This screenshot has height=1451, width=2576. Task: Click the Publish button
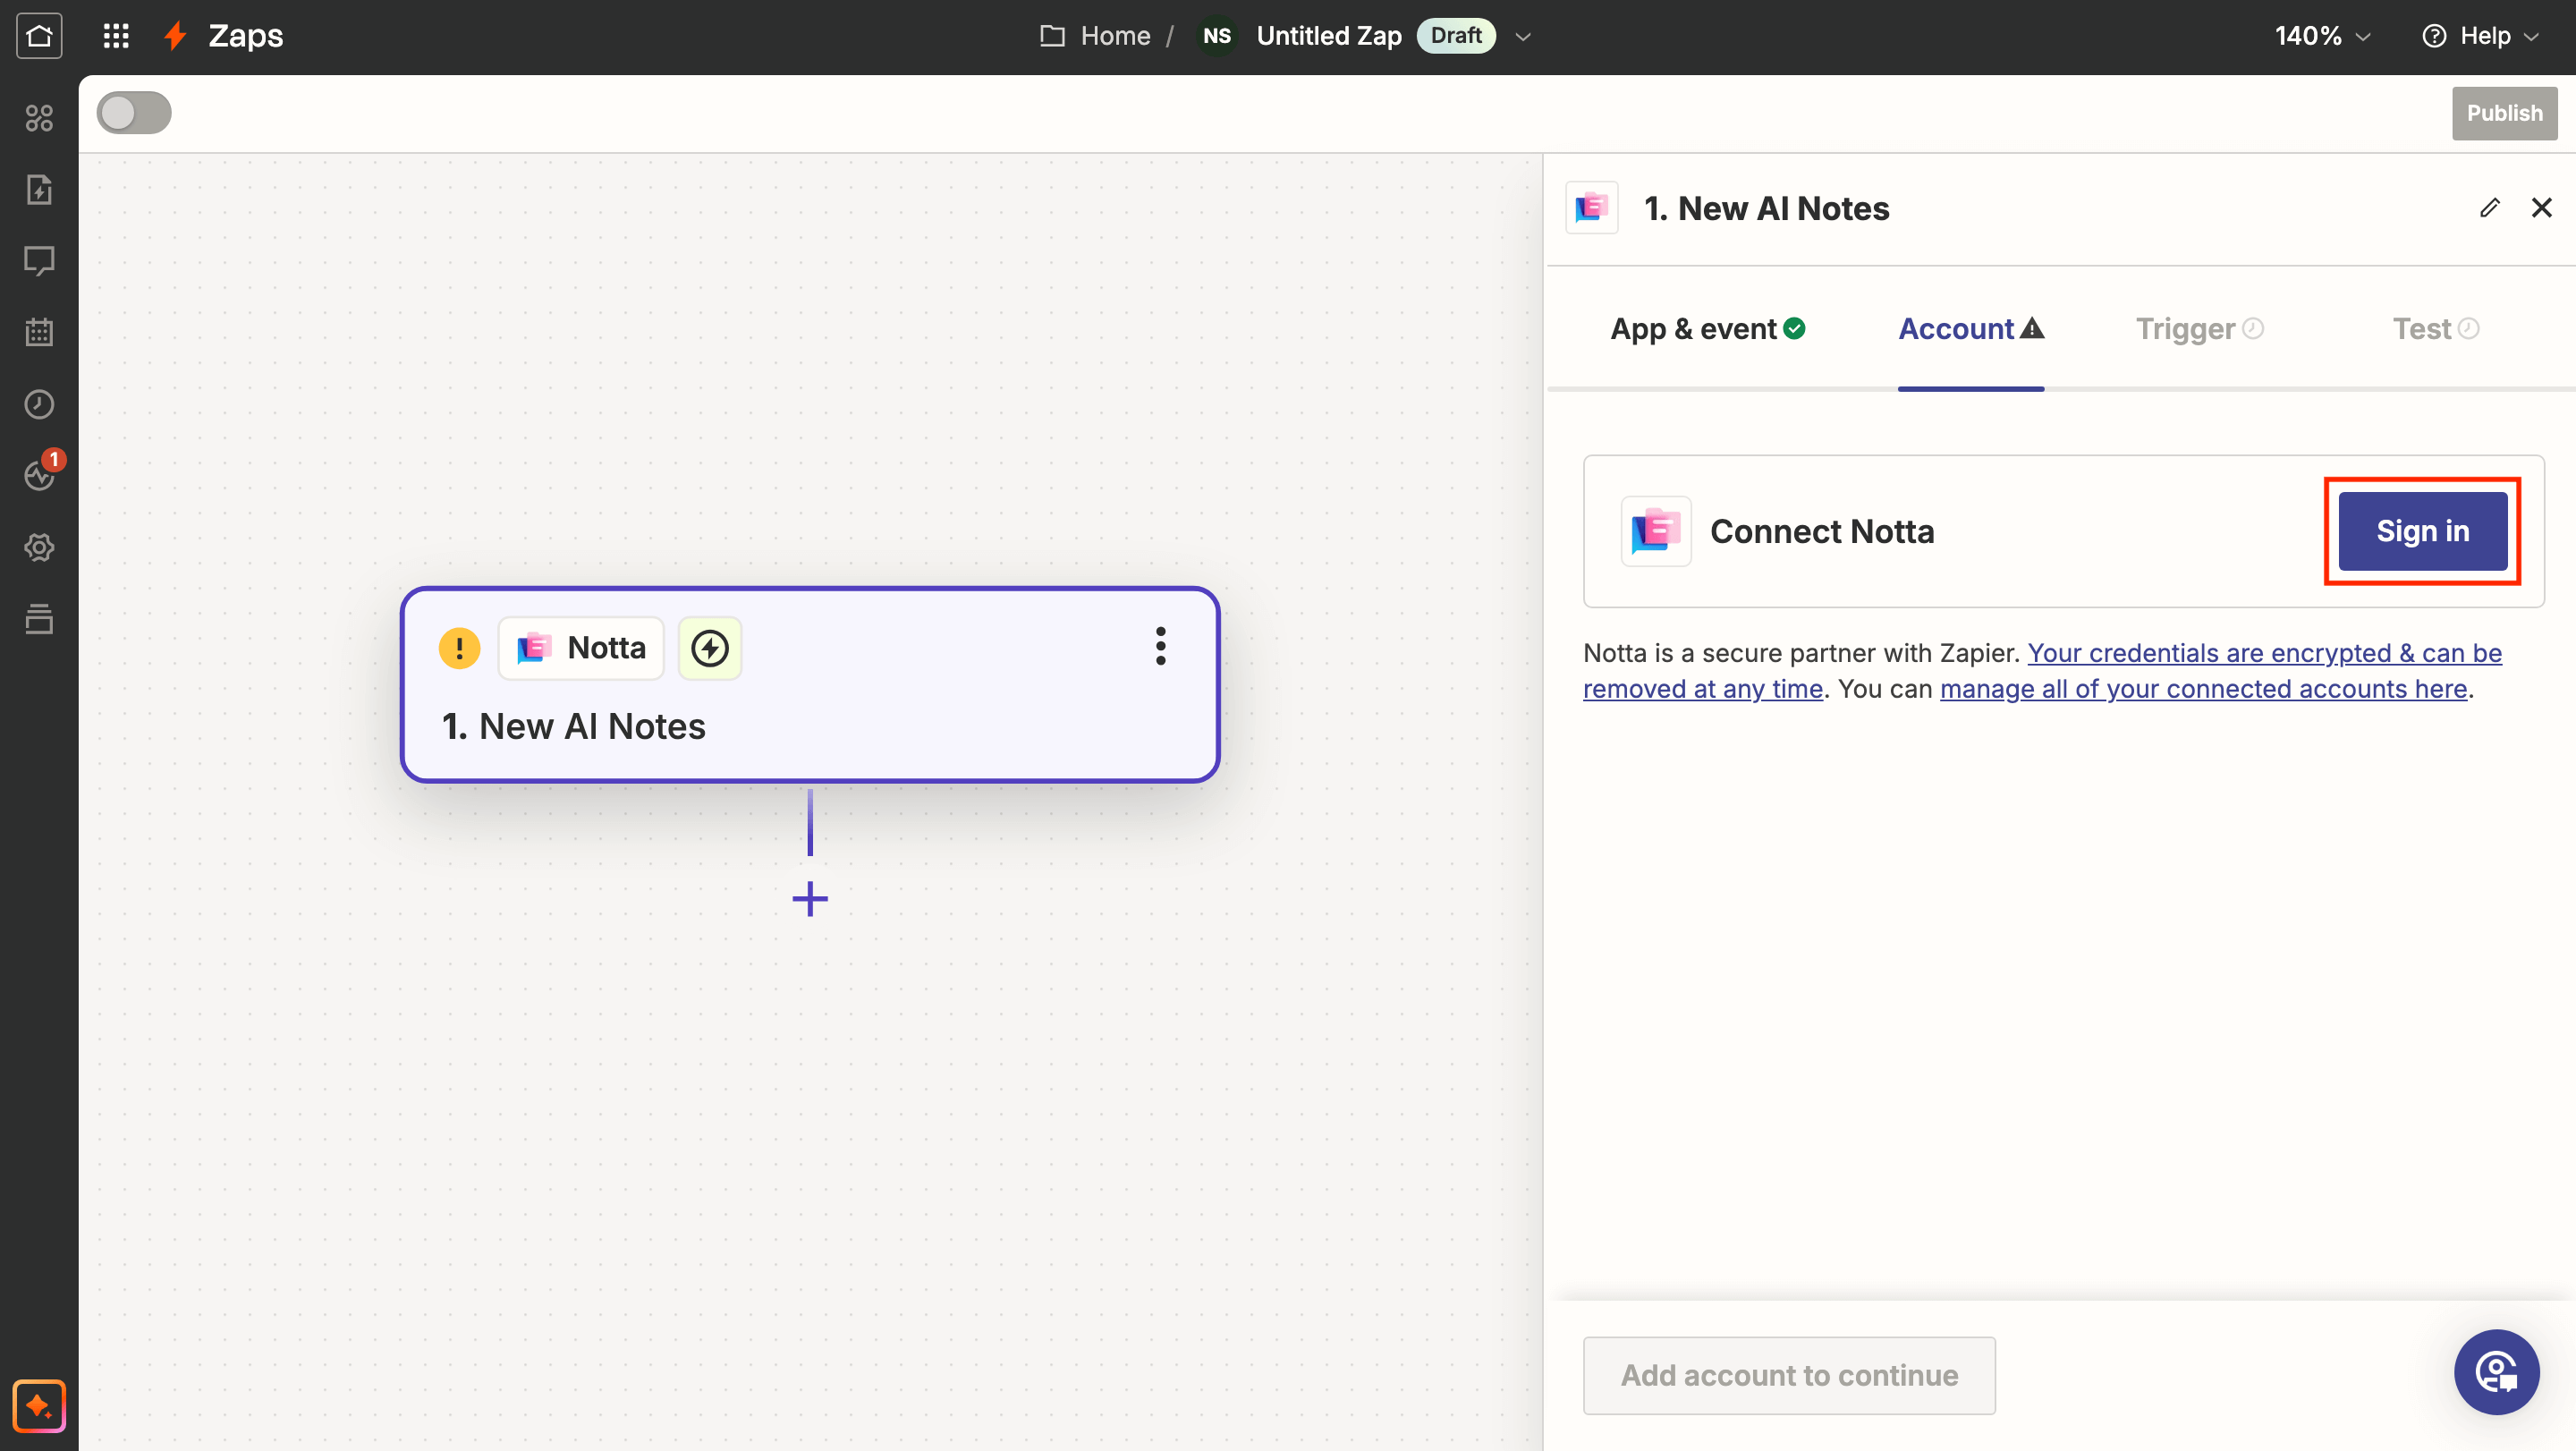pos(2504,113)
